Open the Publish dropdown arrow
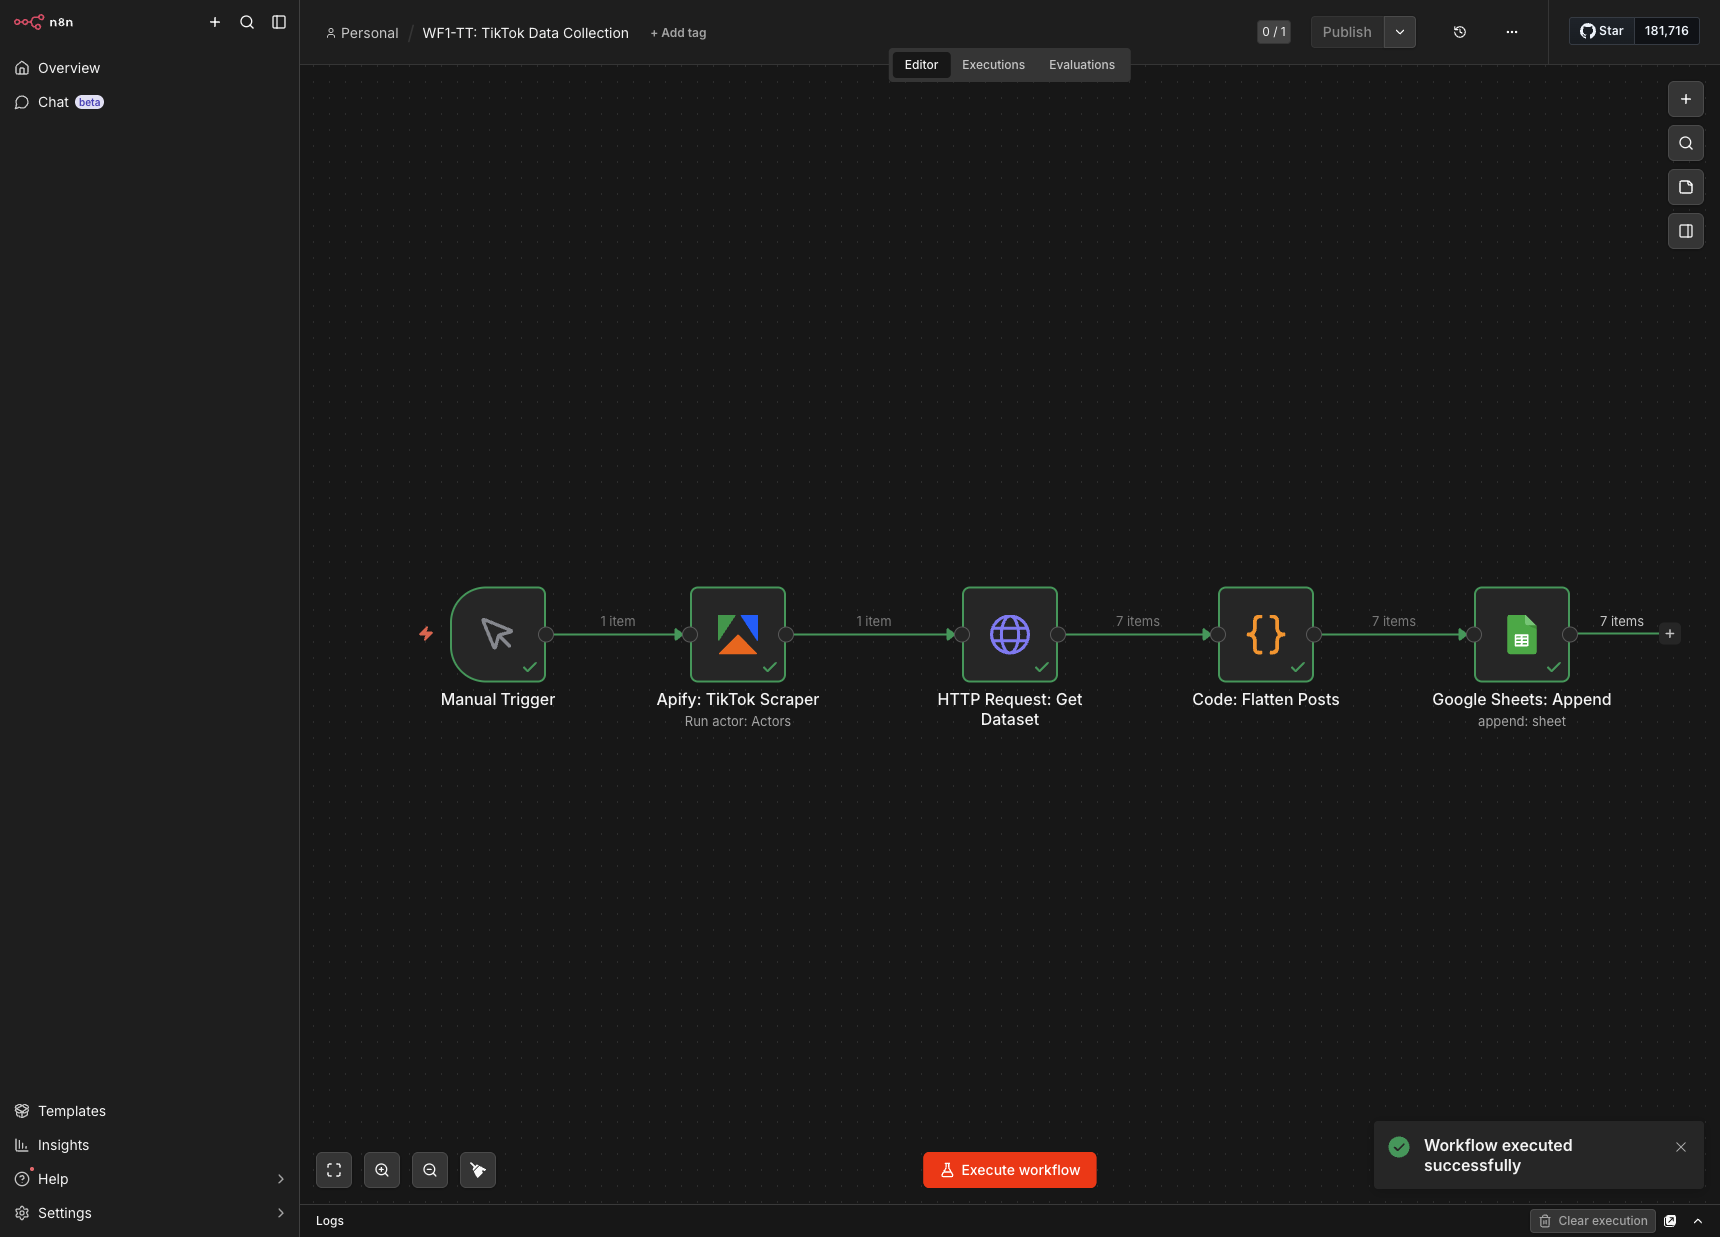Screen dimensions: 1720x1237 [x=1400, y=32]
